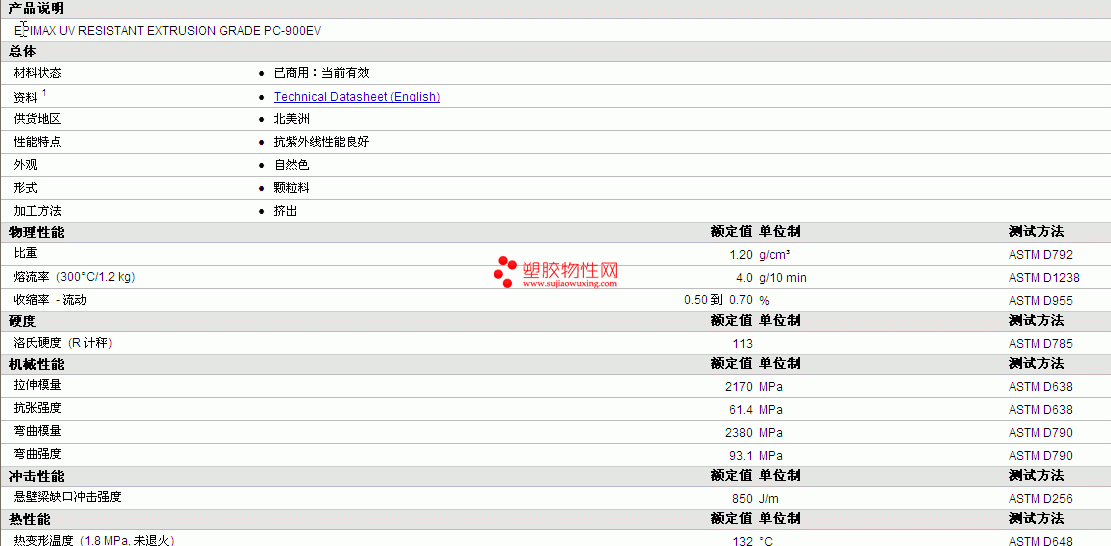The image size is (1111, 546).
Task: Click the tensile modulus value 2170
Action: (739, 387)
